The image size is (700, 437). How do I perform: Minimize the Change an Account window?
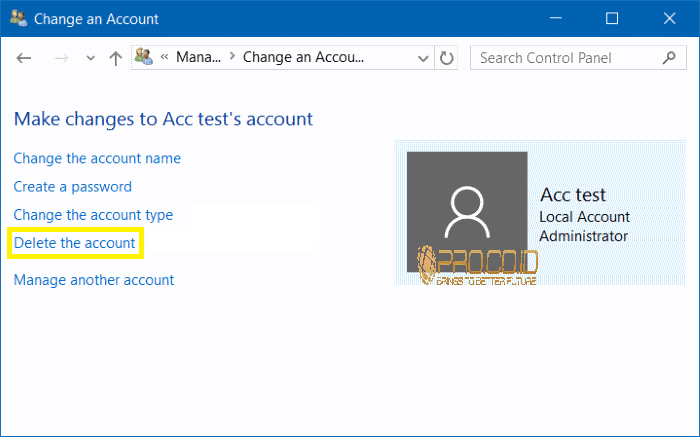[556, 18]
